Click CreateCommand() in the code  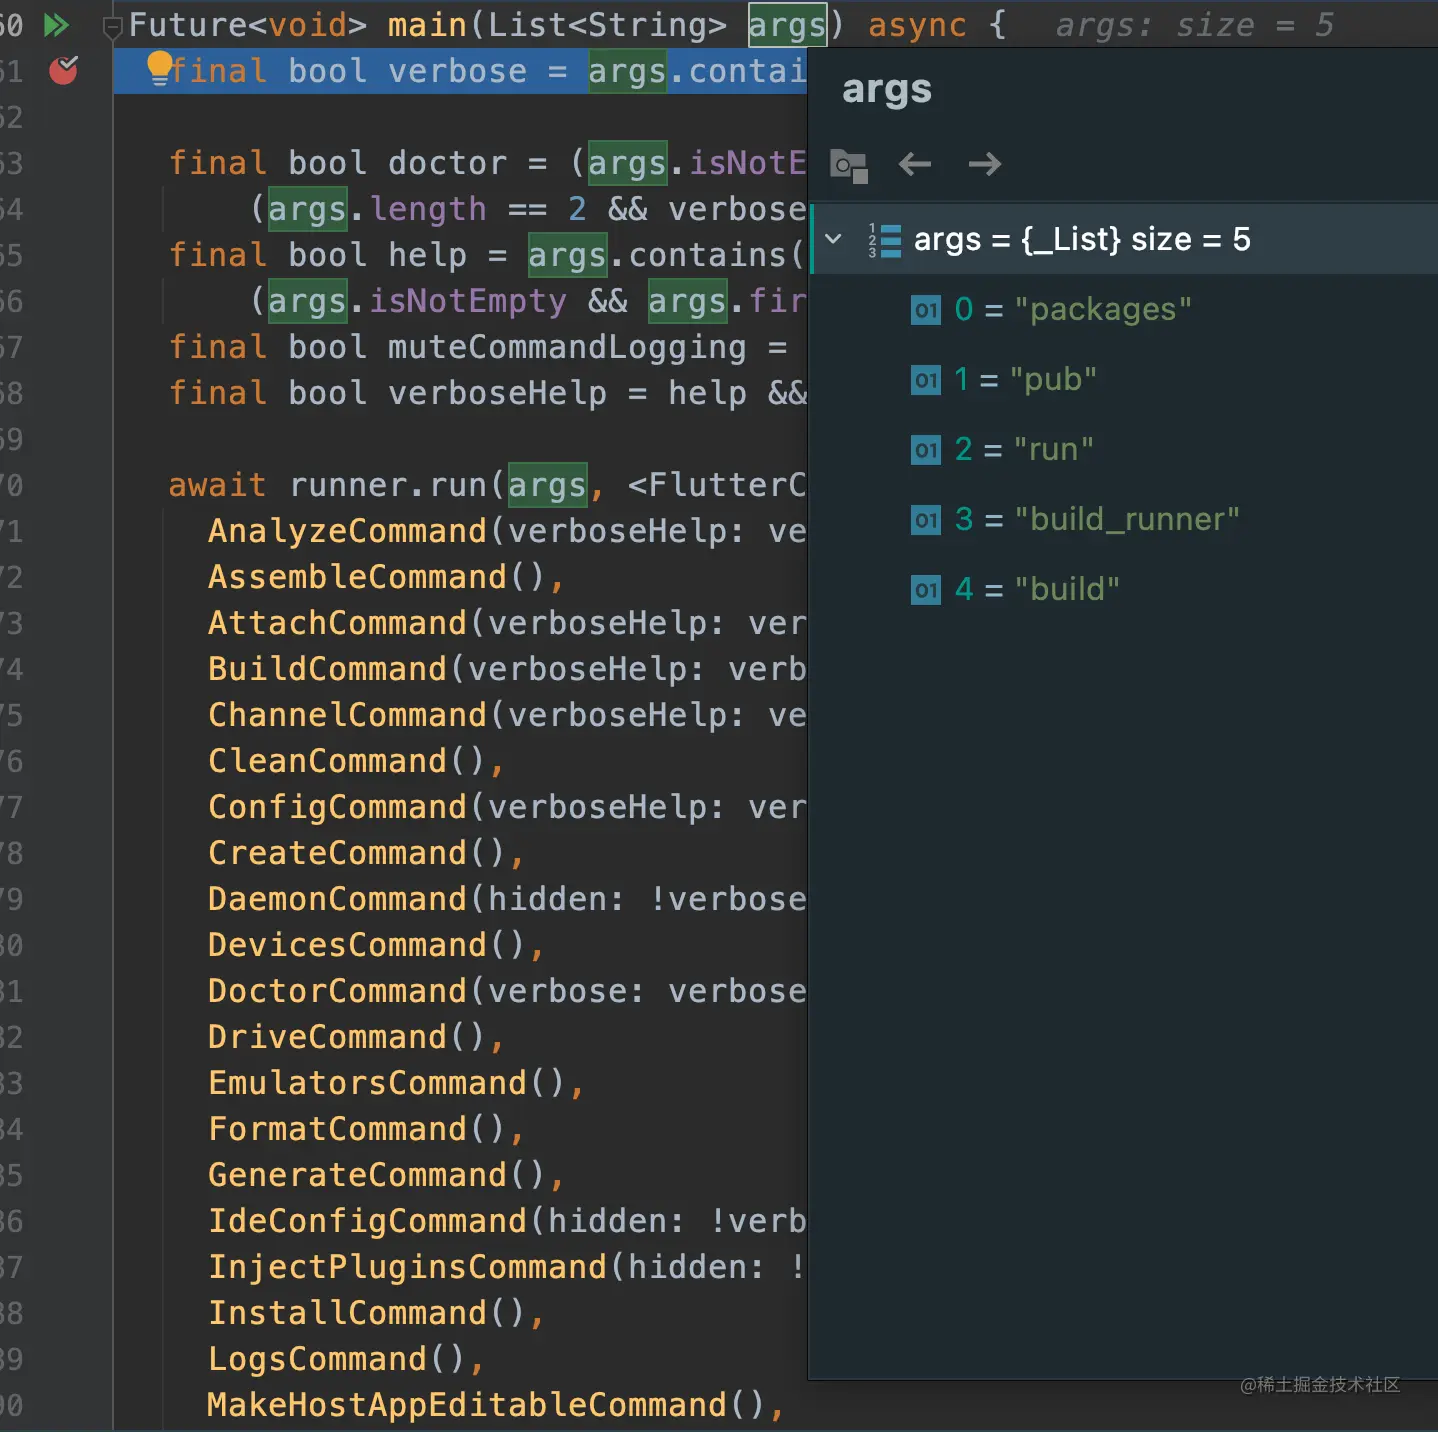pos(357,853)
